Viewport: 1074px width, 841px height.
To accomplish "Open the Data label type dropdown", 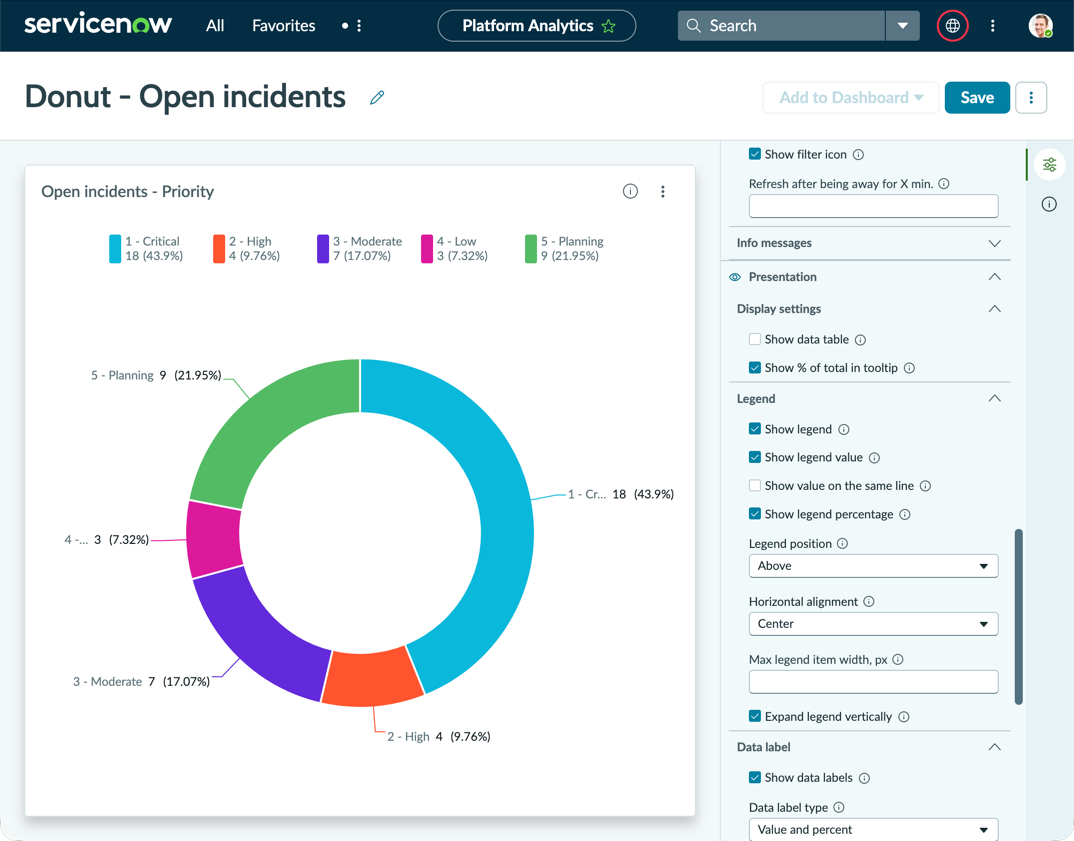I will [873, 829].
